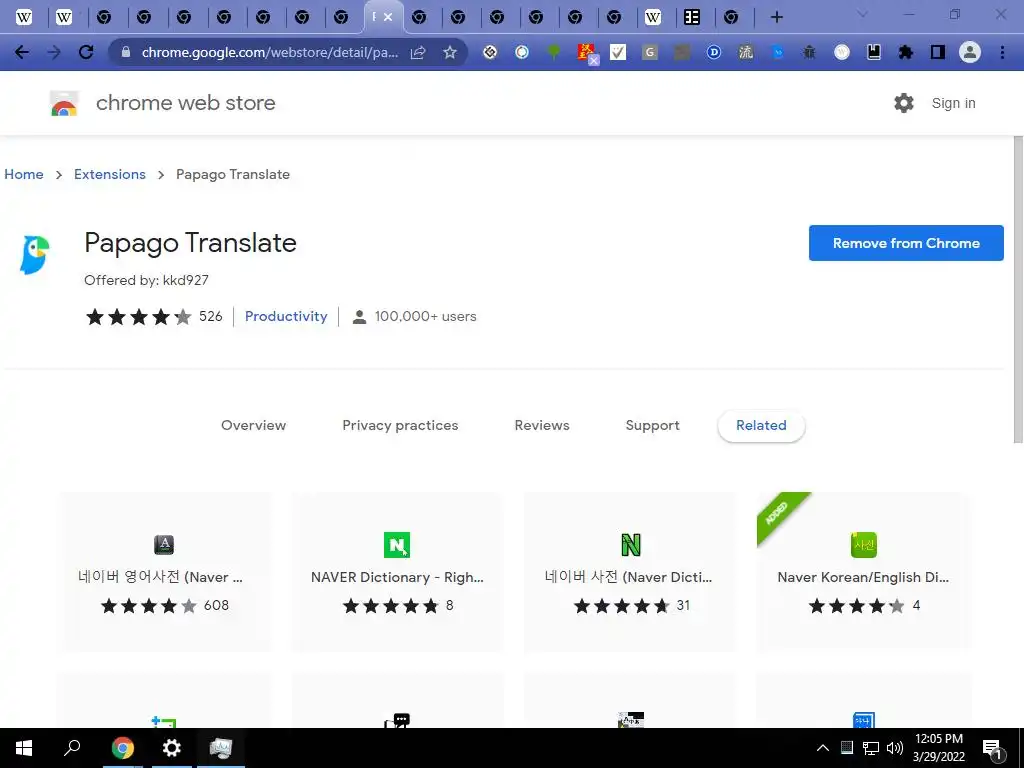Open Windows Settings from taskbar
1024x768 pixels.
[171, 748]
